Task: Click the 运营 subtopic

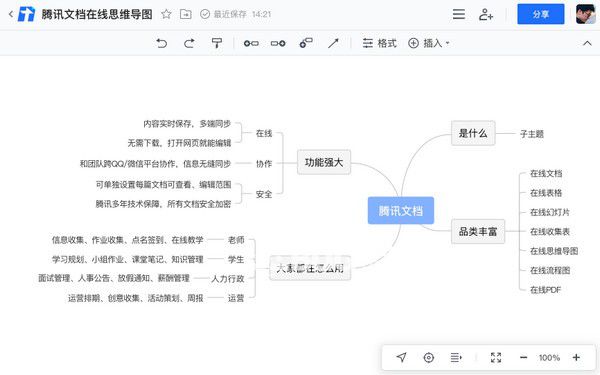Action: pyautogui.click(x=236, y=298)
